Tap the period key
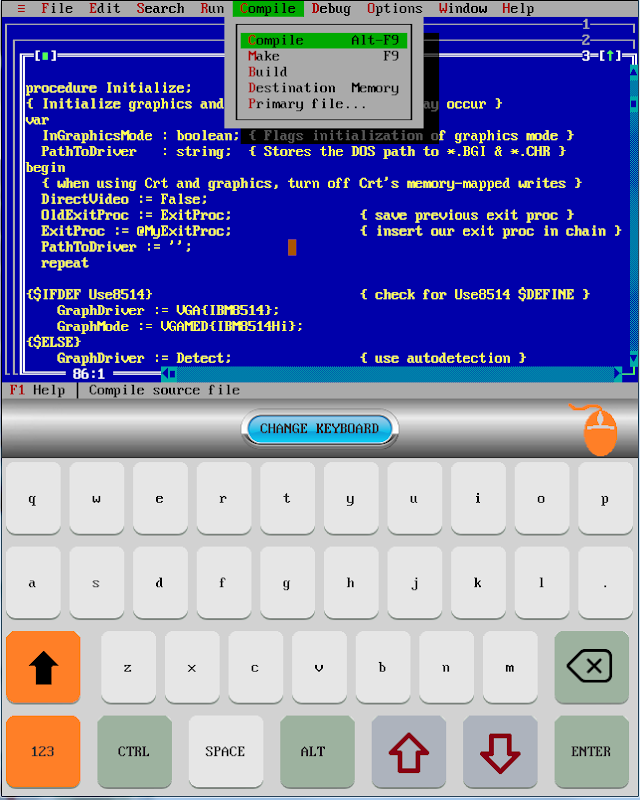This screenshot has width=640, height=800. point(605,583)
